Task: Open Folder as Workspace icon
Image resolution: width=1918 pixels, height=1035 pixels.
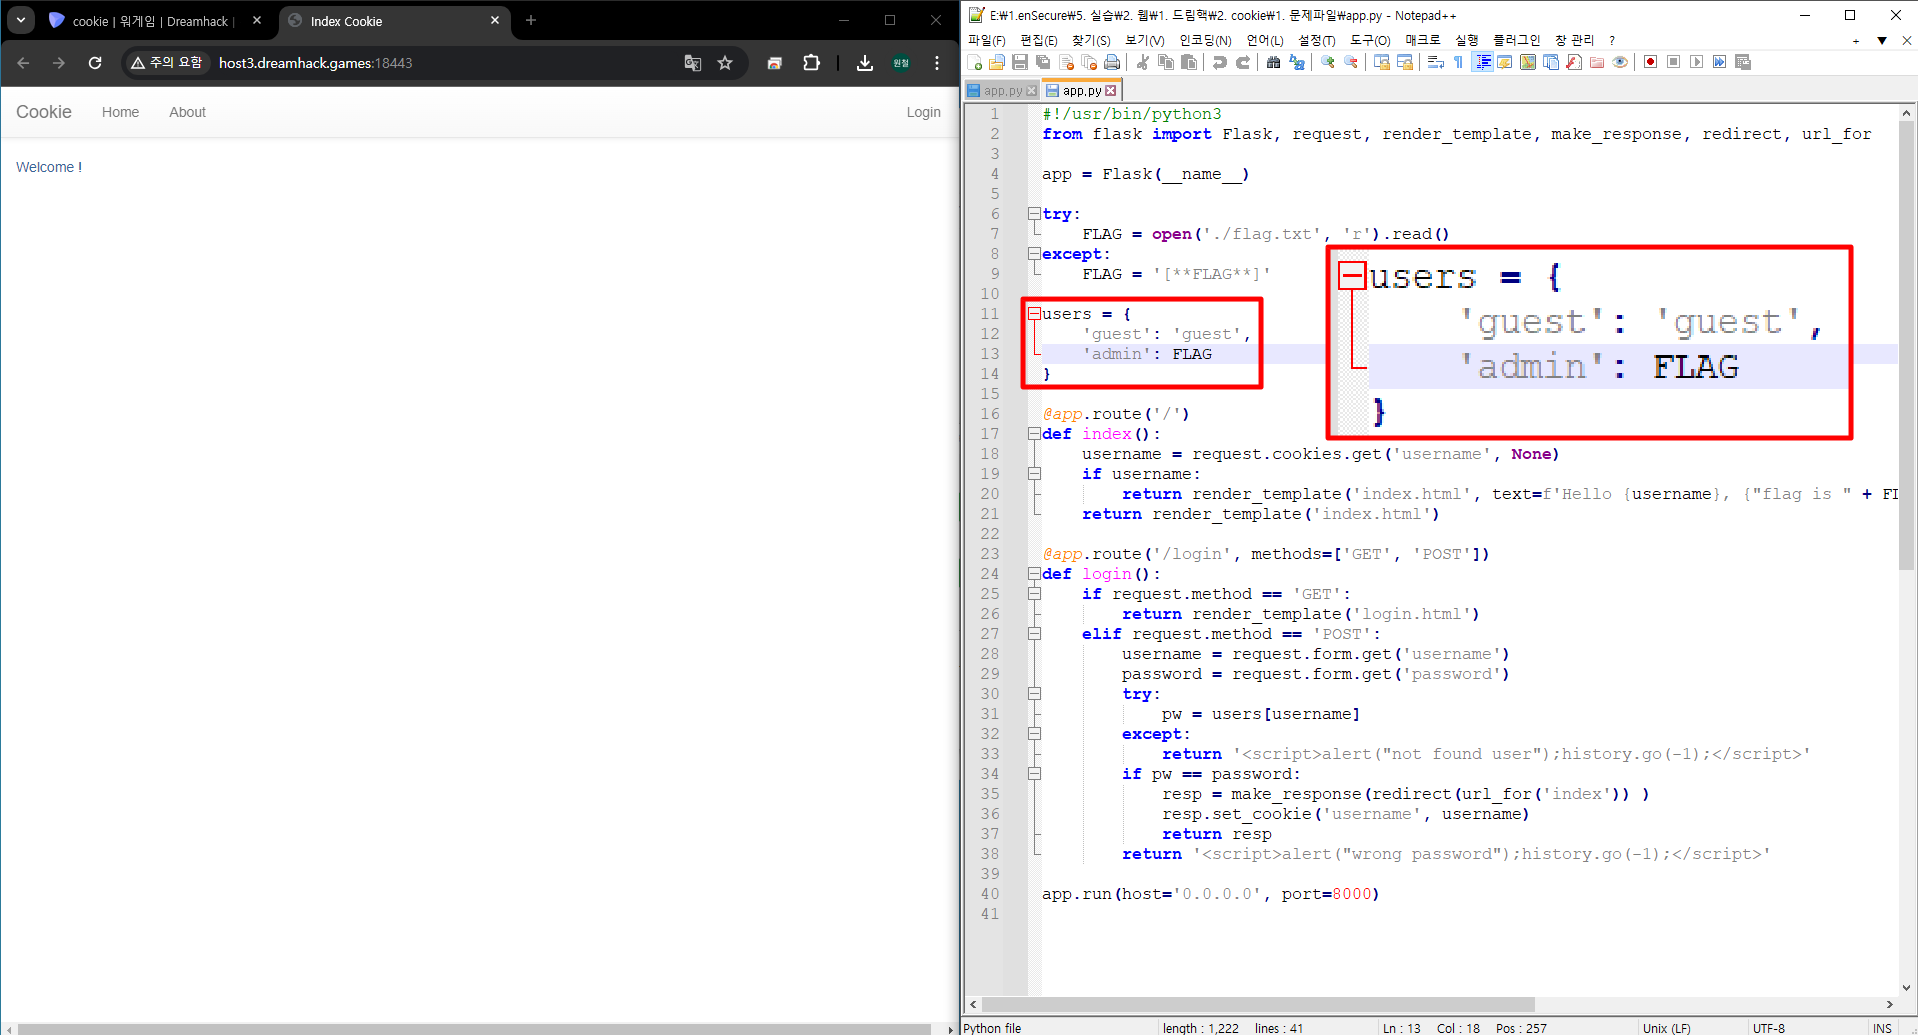Action: [1597, 62]
